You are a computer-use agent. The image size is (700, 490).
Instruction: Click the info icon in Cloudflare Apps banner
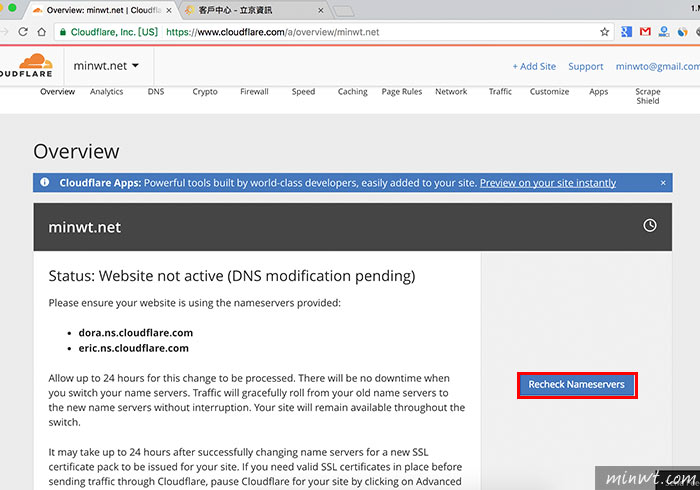pos(45,182)
